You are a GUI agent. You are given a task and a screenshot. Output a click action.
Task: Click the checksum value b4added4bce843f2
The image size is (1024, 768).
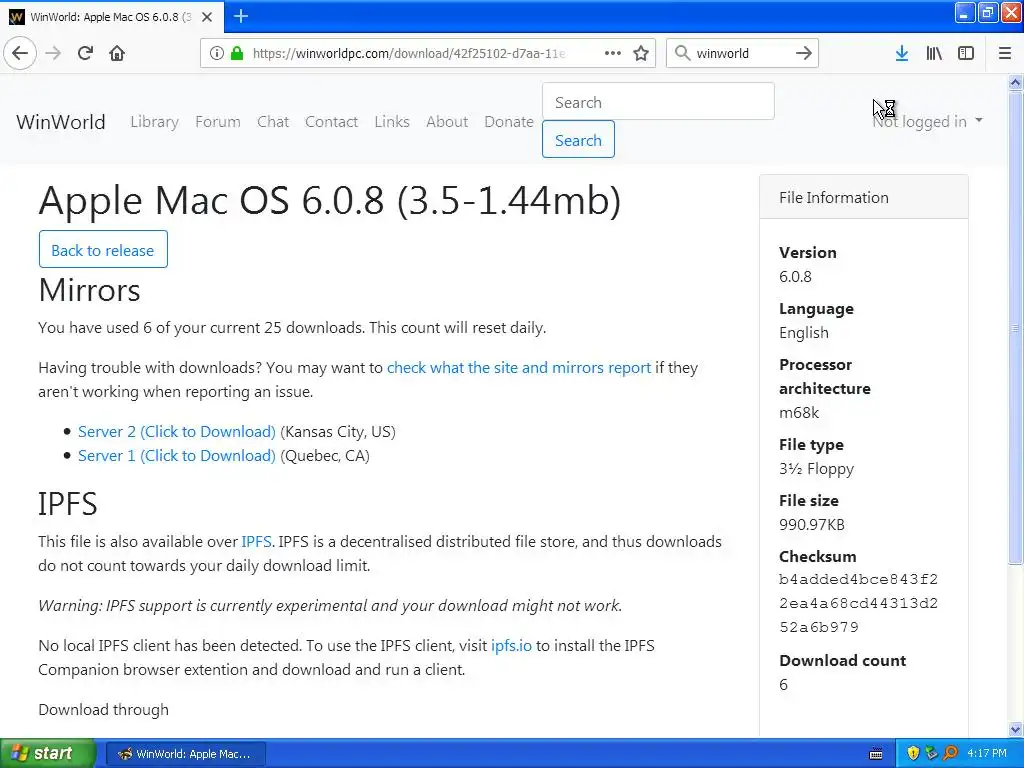[x=858, y=579]
